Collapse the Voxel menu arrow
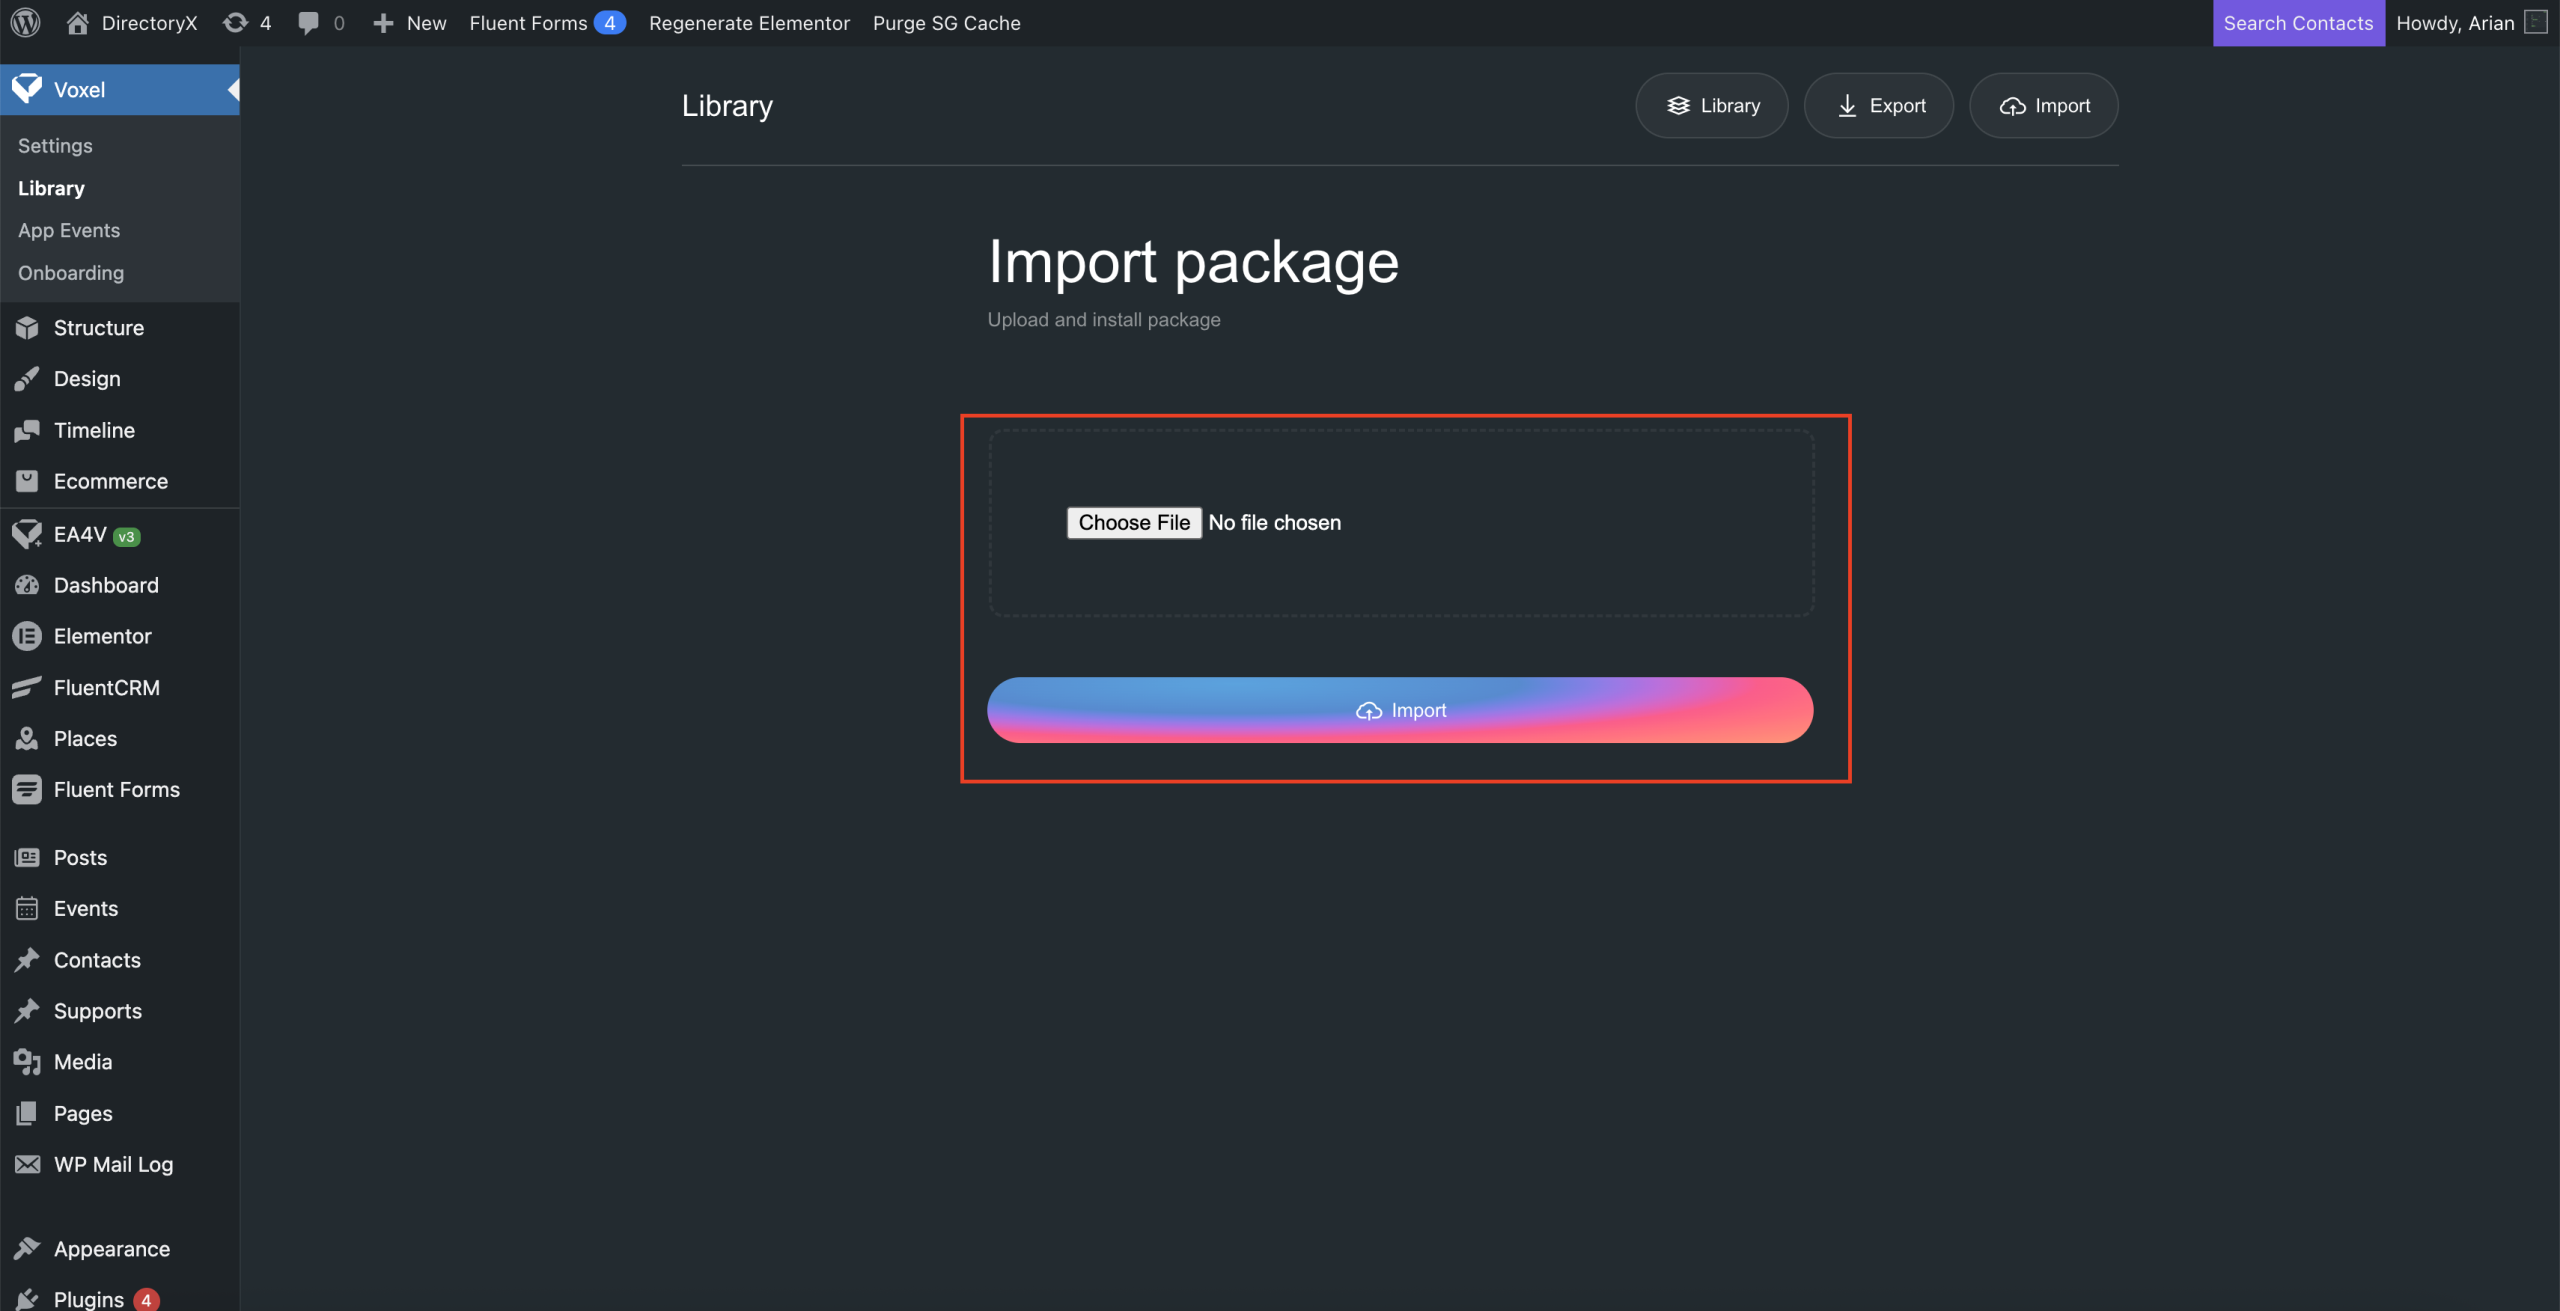 click(x=233, y=90)
